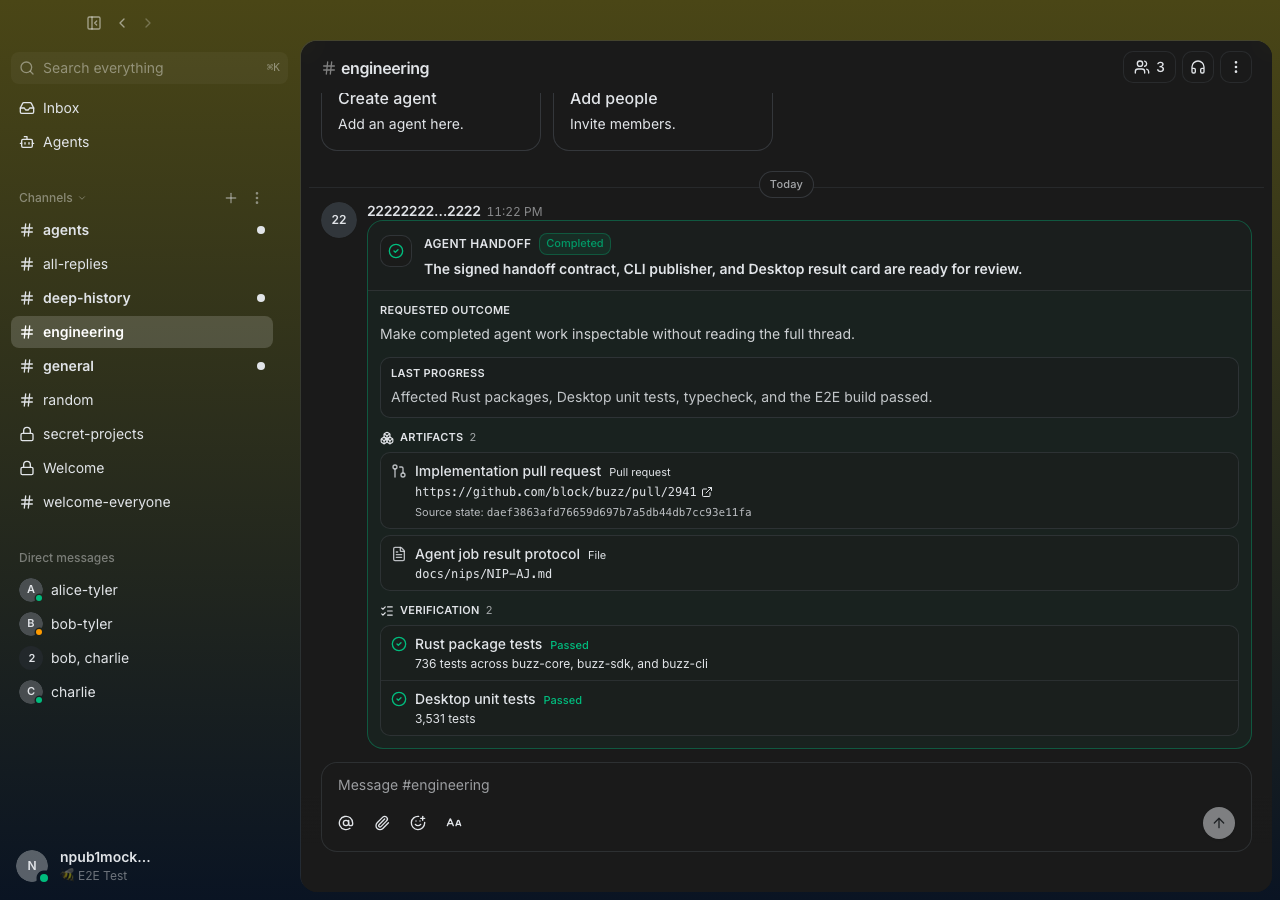The height and width of the screenshot is (900, 1280).
Task: Click the Artifacts section icon
Action: [x=387, y=438]
